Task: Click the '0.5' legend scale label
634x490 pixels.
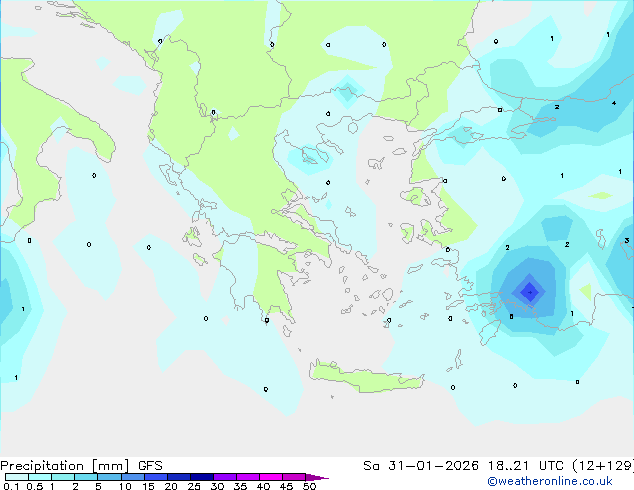Action: click(x=35, y=486)
